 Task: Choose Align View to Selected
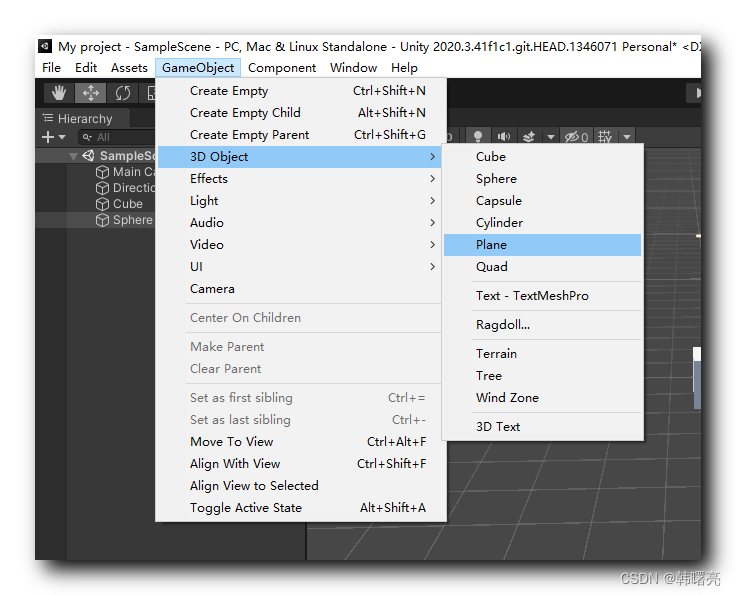[x=300, y=486]
